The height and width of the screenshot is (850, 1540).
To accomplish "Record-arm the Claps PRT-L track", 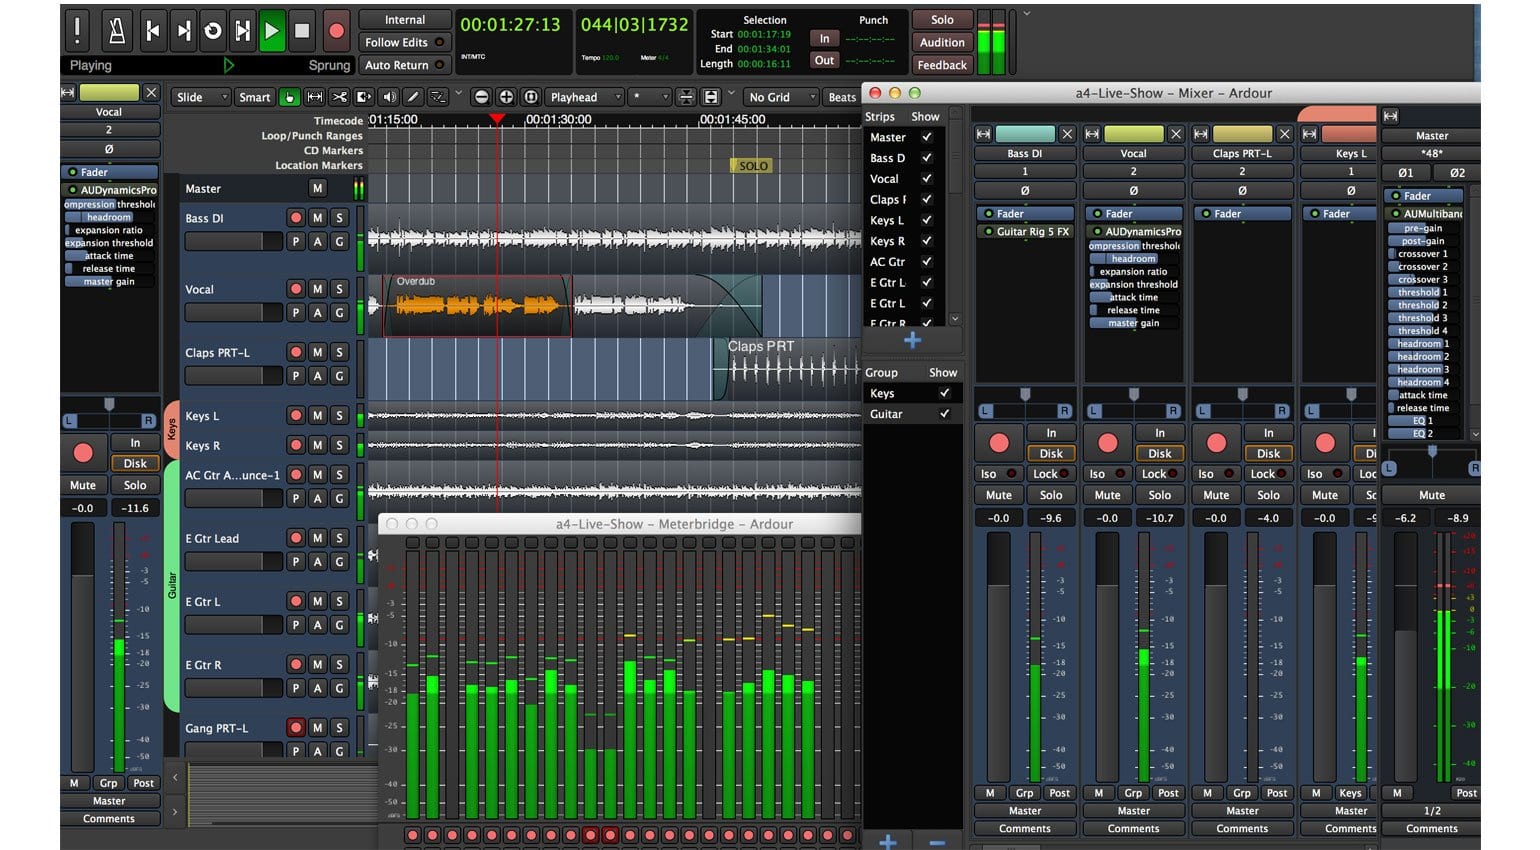I will (296, 352).
